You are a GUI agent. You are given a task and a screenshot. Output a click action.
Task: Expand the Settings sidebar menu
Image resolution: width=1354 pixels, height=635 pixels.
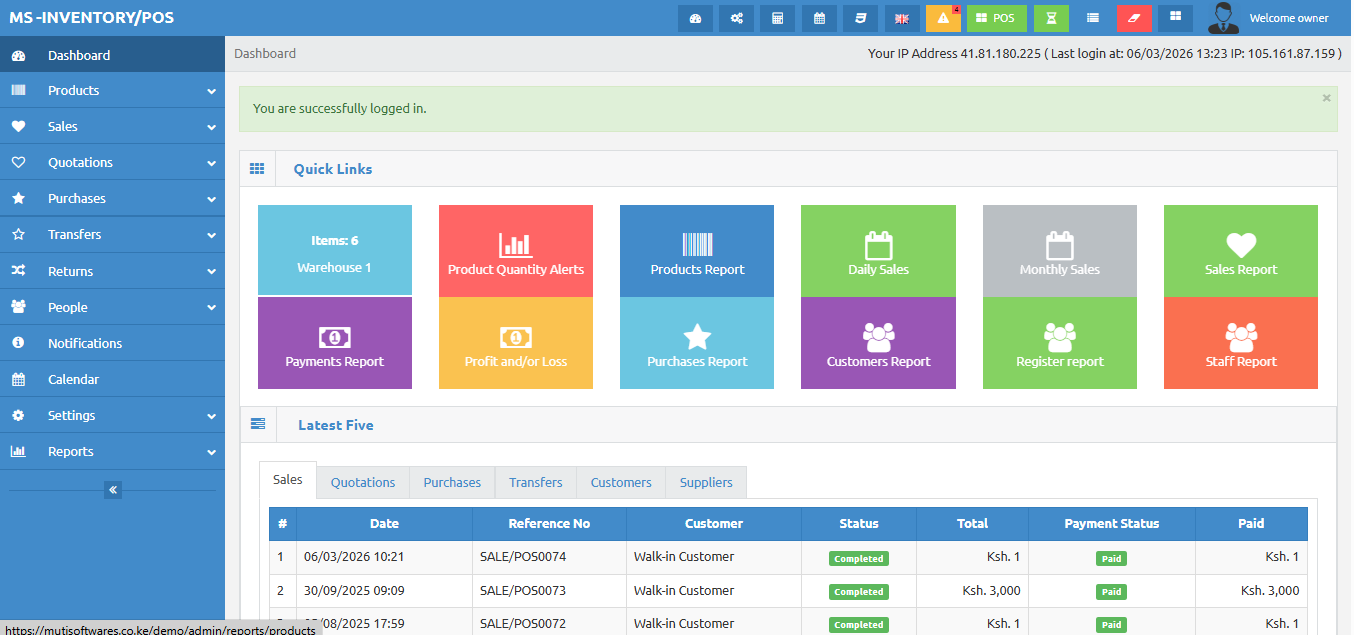coord(112,415)
